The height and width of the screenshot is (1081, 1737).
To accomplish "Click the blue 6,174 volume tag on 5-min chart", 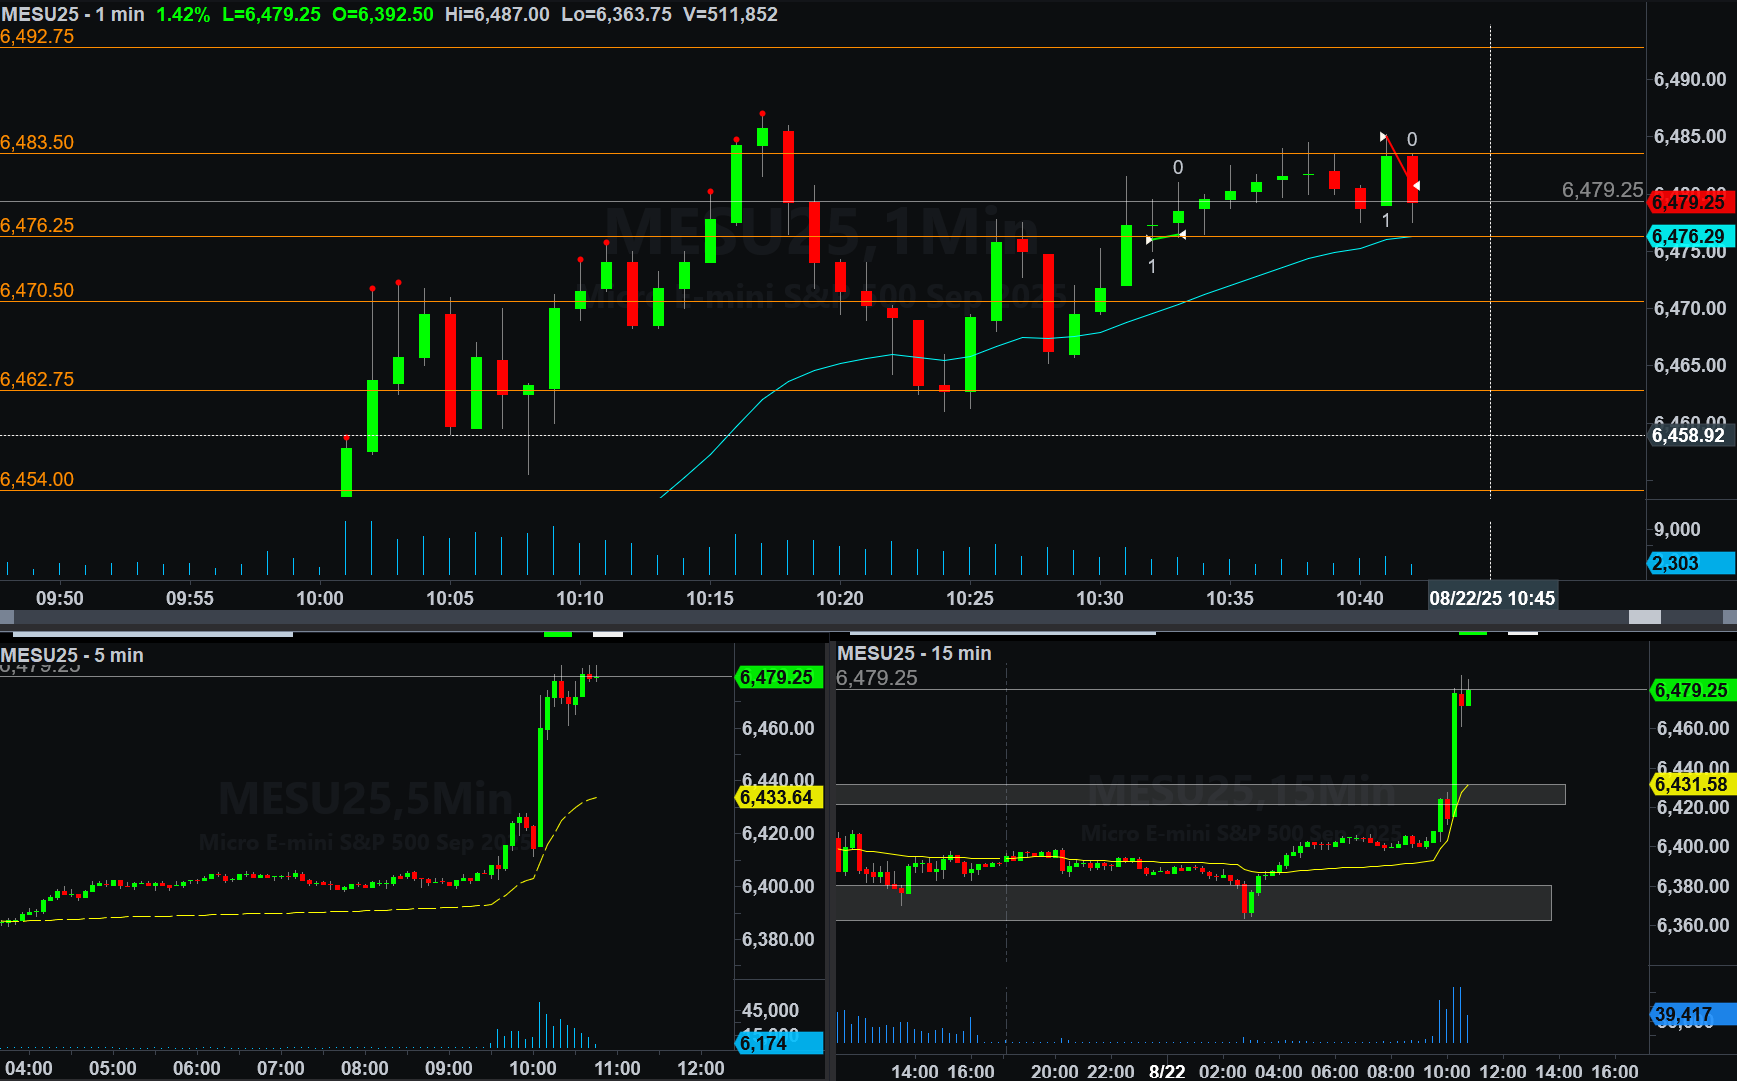I will click(778, 1043).
